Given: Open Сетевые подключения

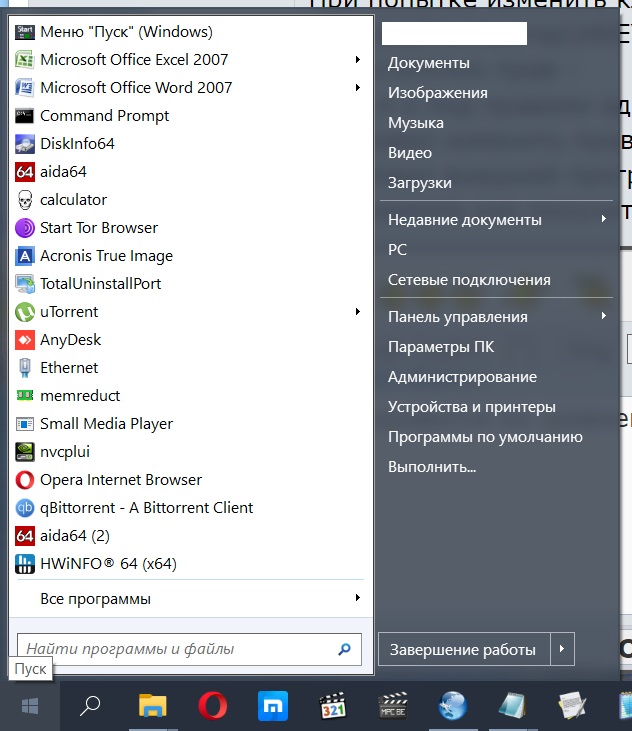Looking at the screenshot, I should [x=469, y=280].
